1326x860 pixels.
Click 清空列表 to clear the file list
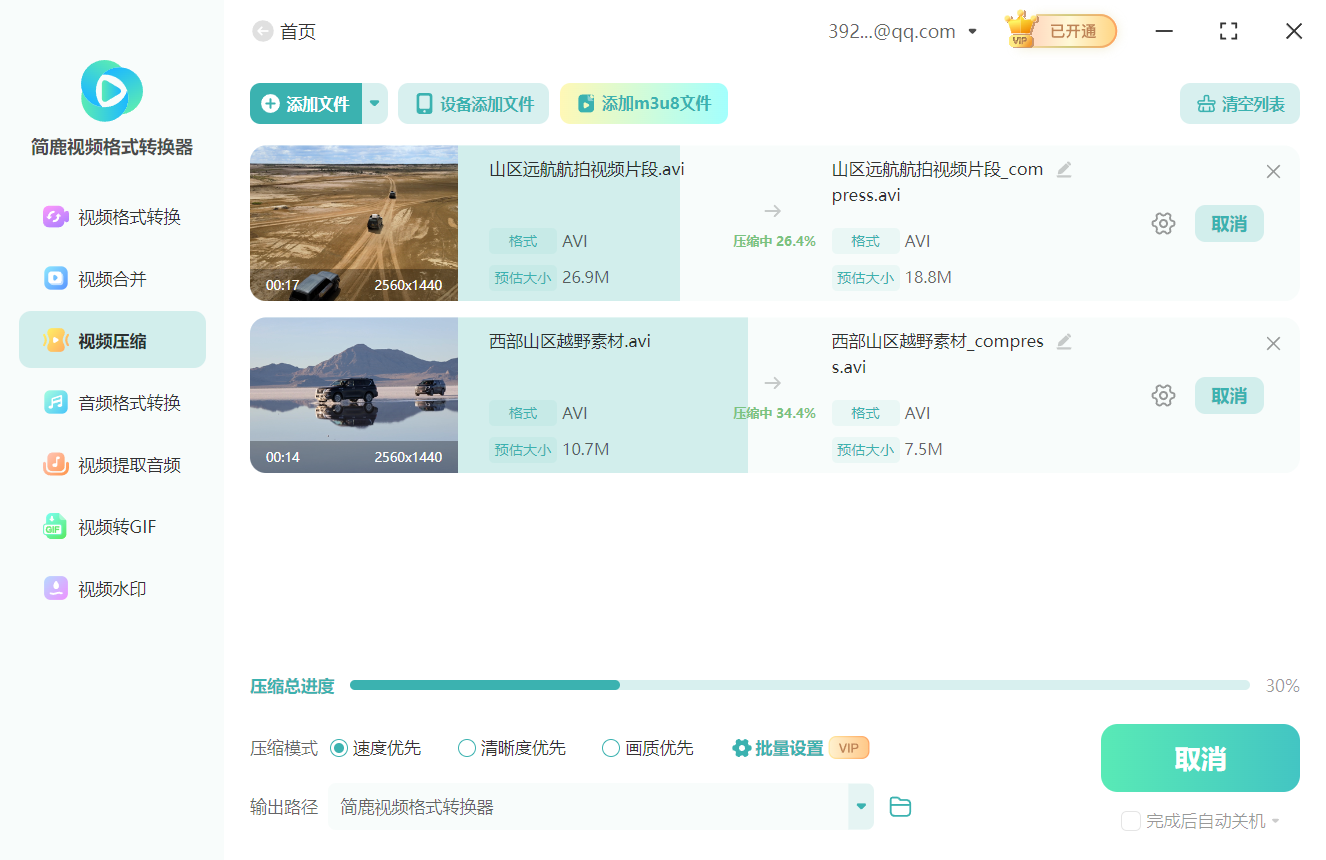[1239, 103]
